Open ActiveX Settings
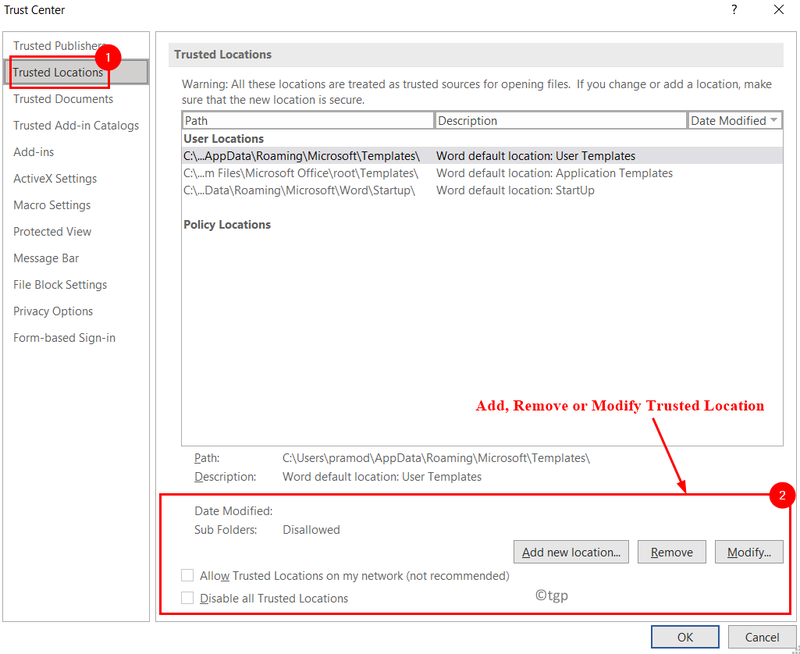Image resolution: width=800 pixels, height=654 pixels. [55, 179]
